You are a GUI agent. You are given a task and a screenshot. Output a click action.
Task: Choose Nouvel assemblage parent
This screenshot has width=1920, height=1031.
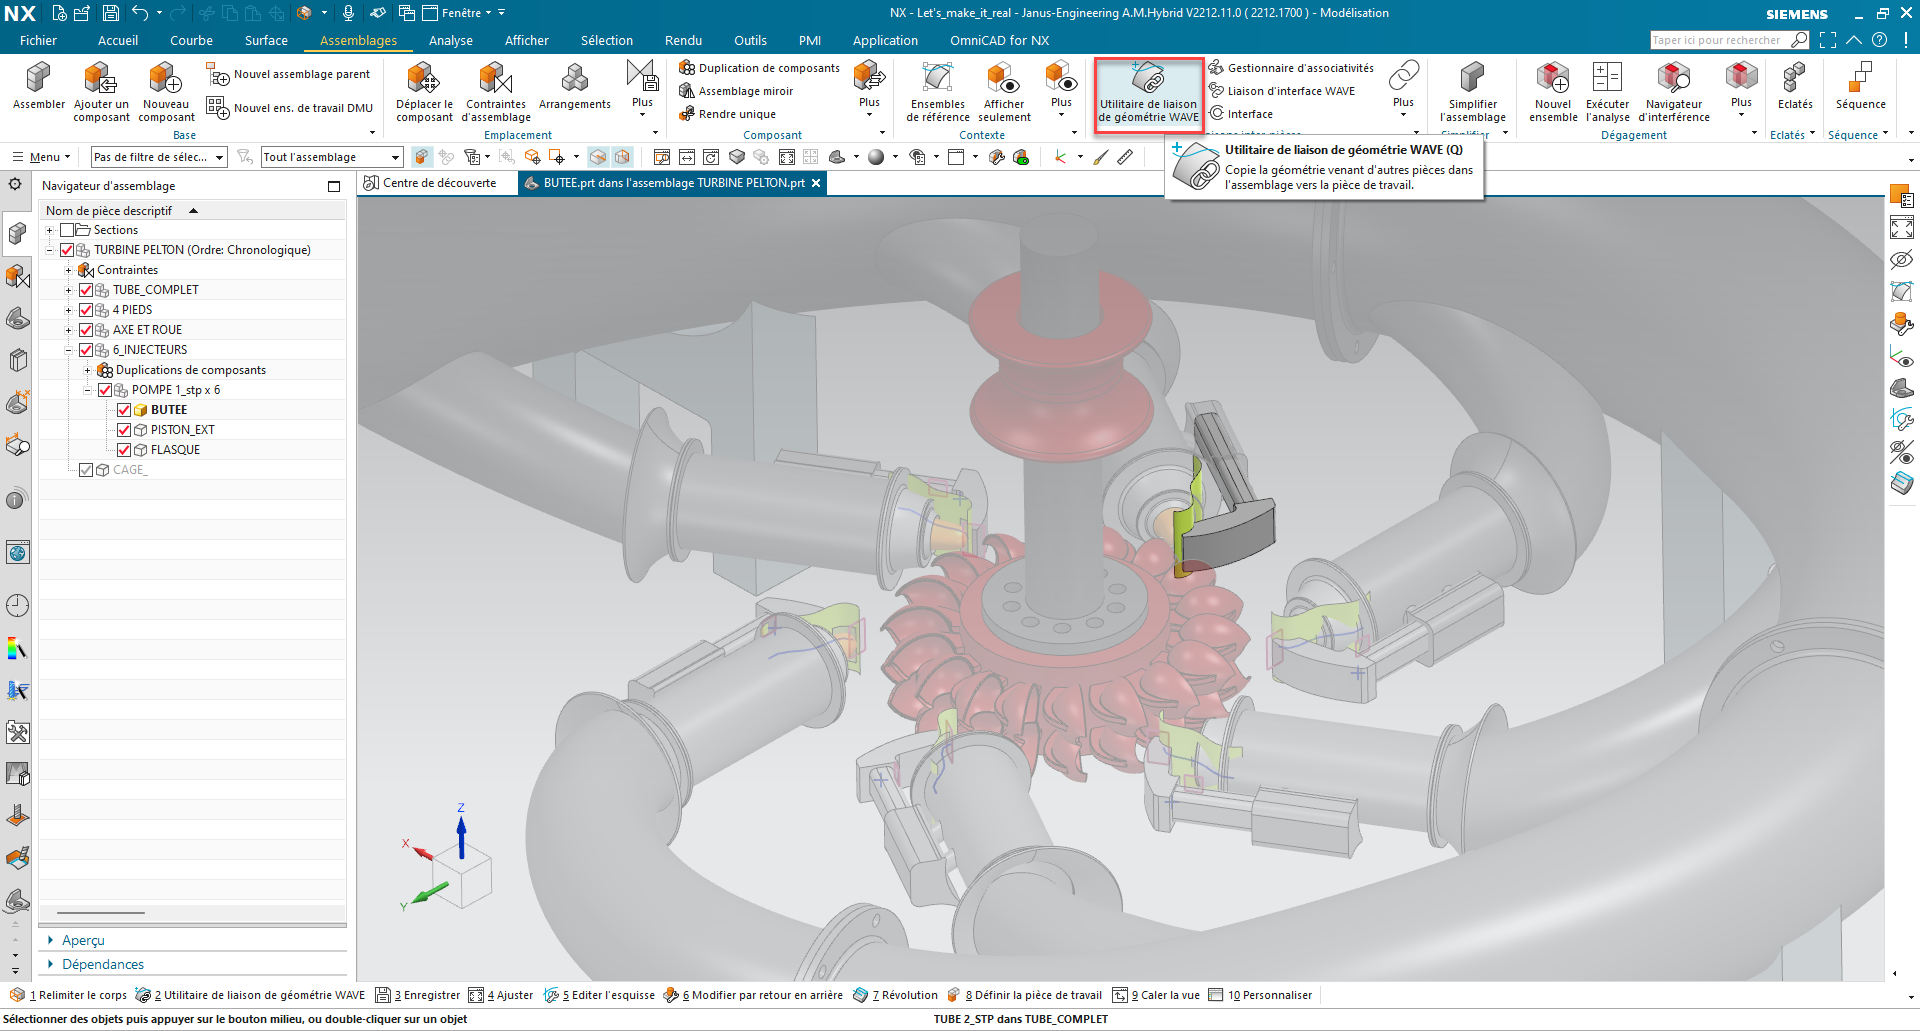[x=288, y=74]
